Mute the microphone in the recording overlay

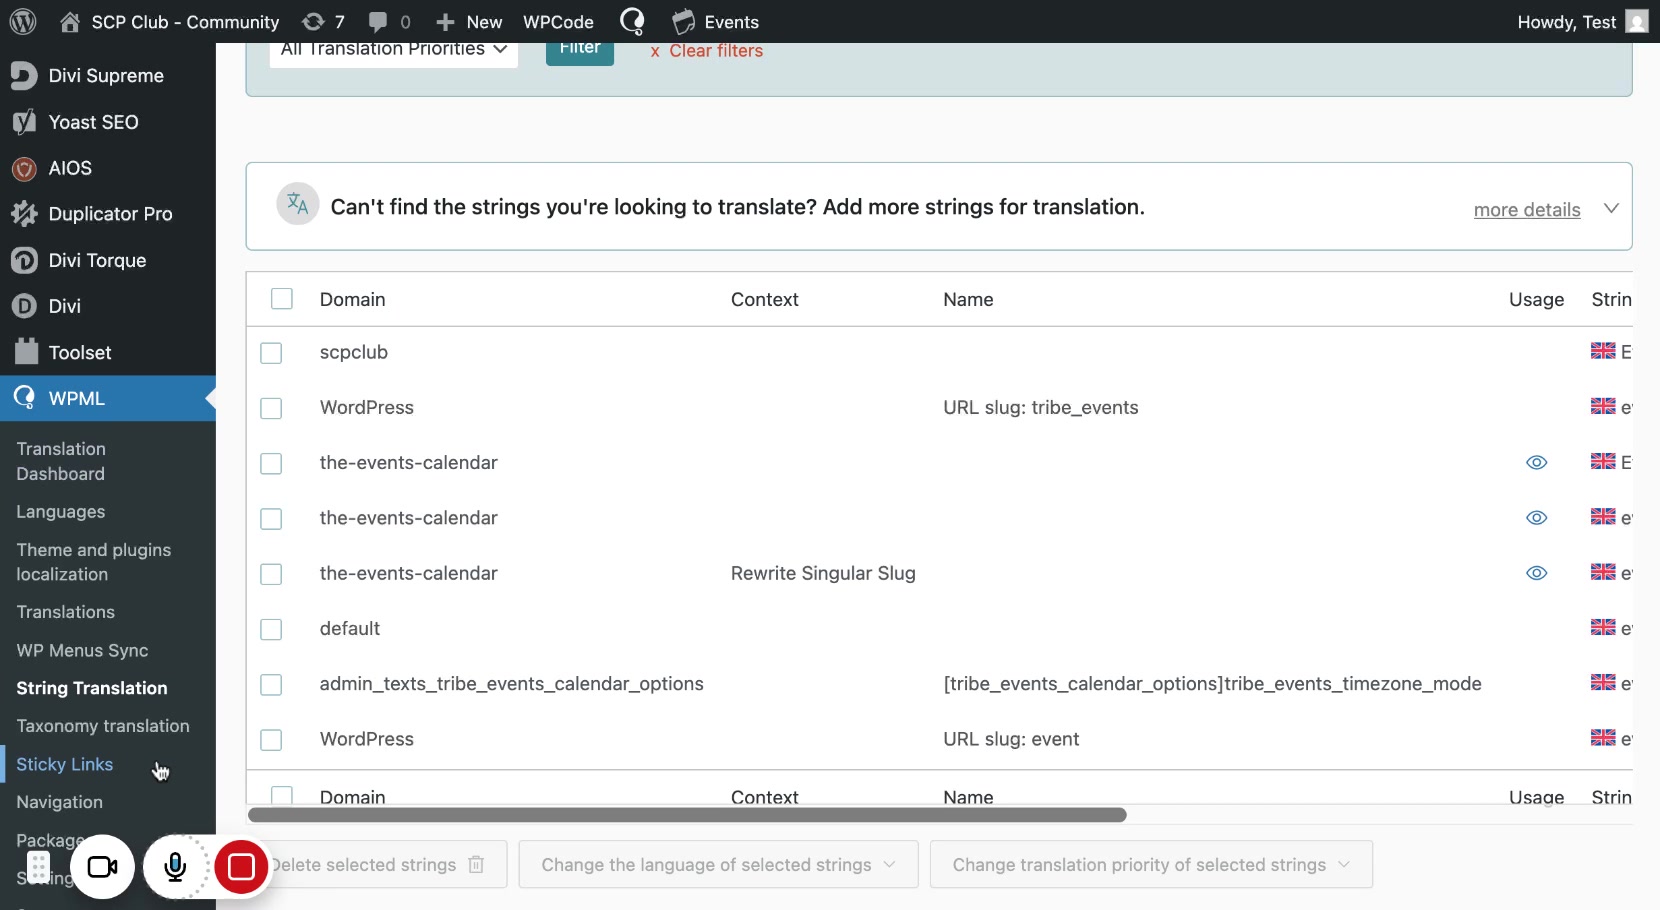click(175, 867)
